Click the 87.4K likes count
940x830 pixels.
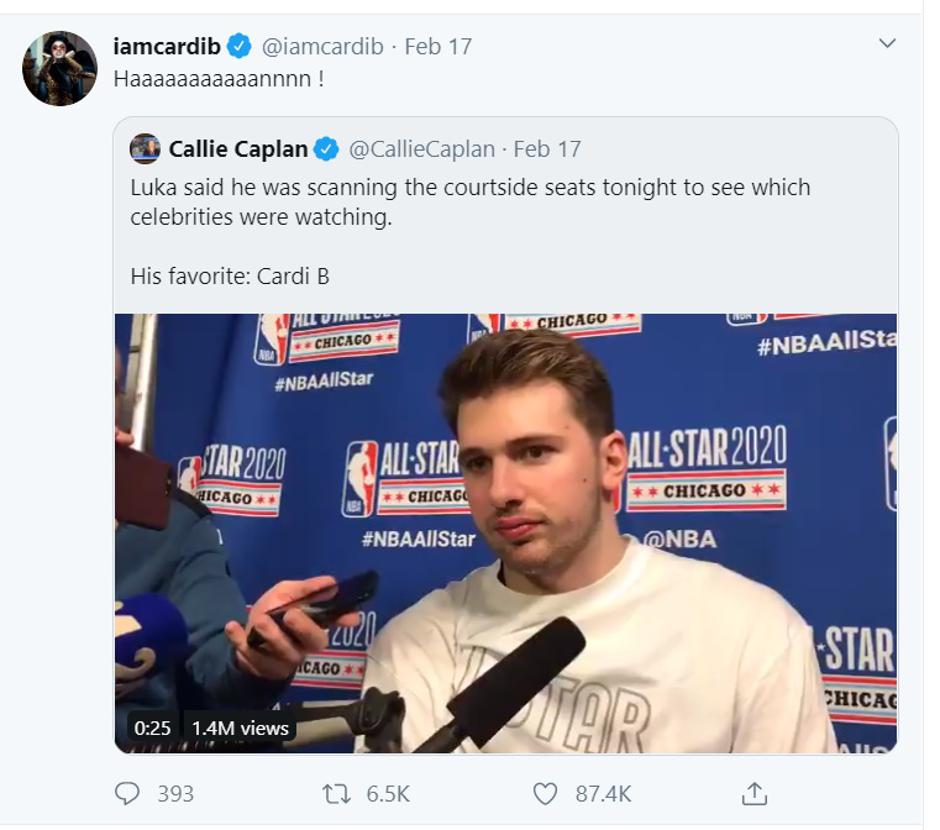[x=603, y=794]
